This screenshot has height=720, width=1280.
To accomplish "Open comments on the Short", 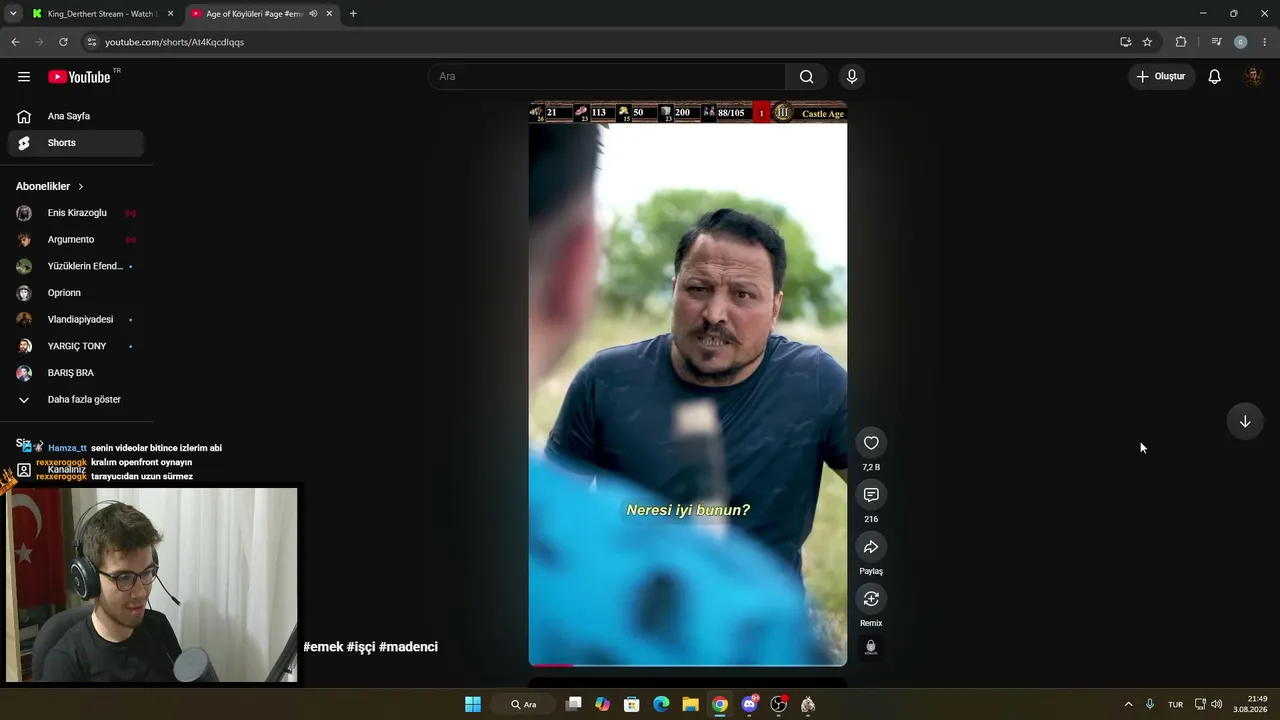I will 871,495.
